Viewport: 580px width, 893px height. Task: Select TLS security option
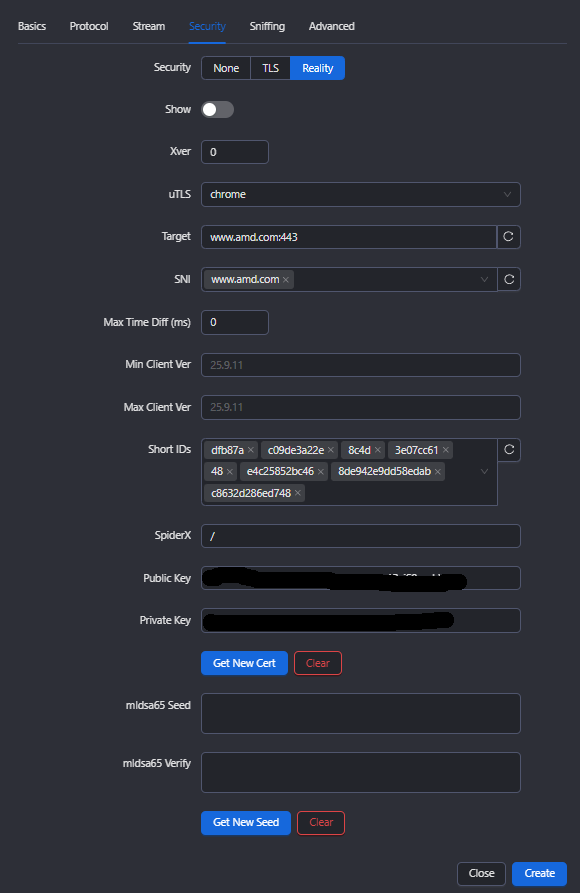pyautogui.click(x=271, y=68)
